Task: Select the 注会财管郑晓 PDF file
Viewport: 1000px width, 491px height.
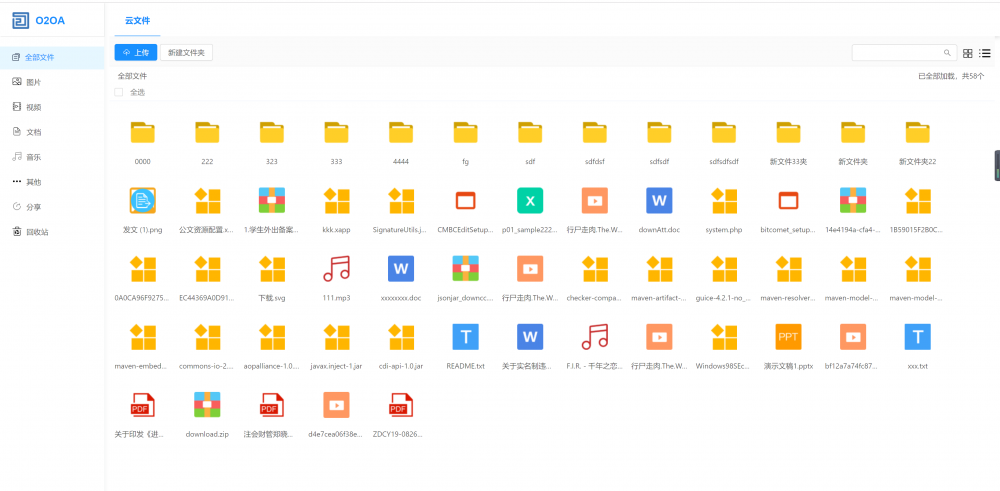Action: coord(272,405)
